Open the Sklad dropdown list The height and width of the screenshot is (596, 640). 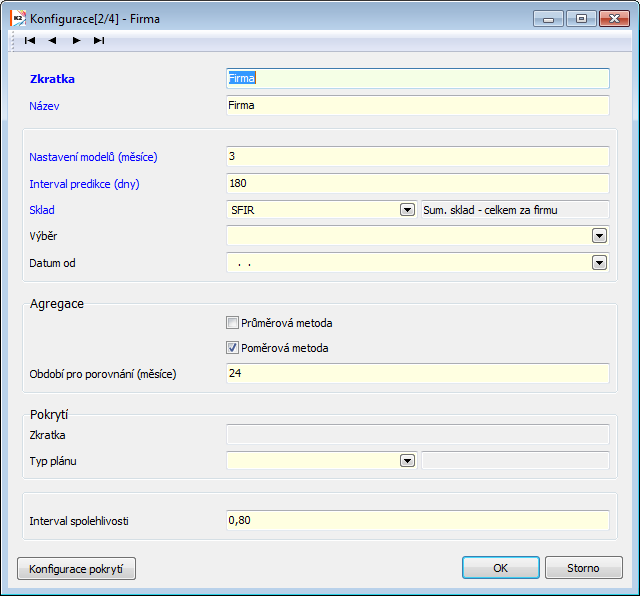click(x=407, y=210)
